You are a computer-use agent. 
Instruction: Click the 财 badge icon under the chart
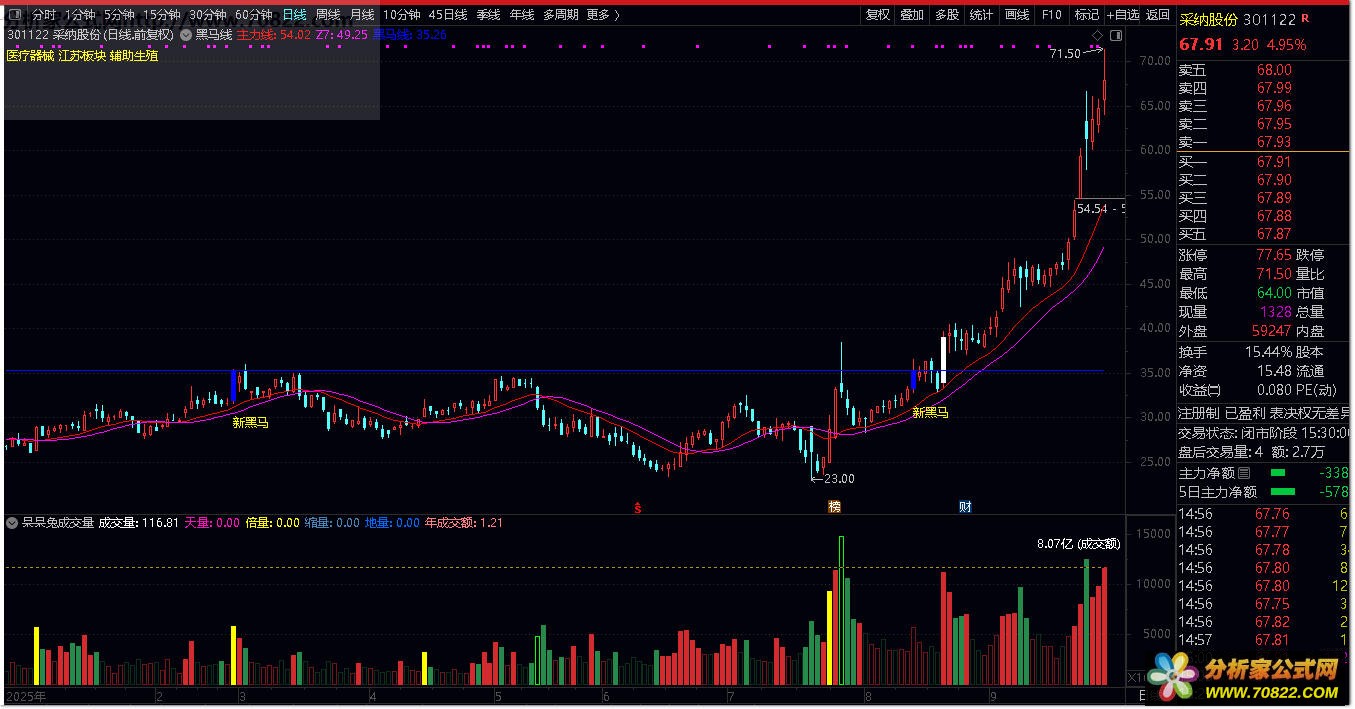tap(965, 507)
